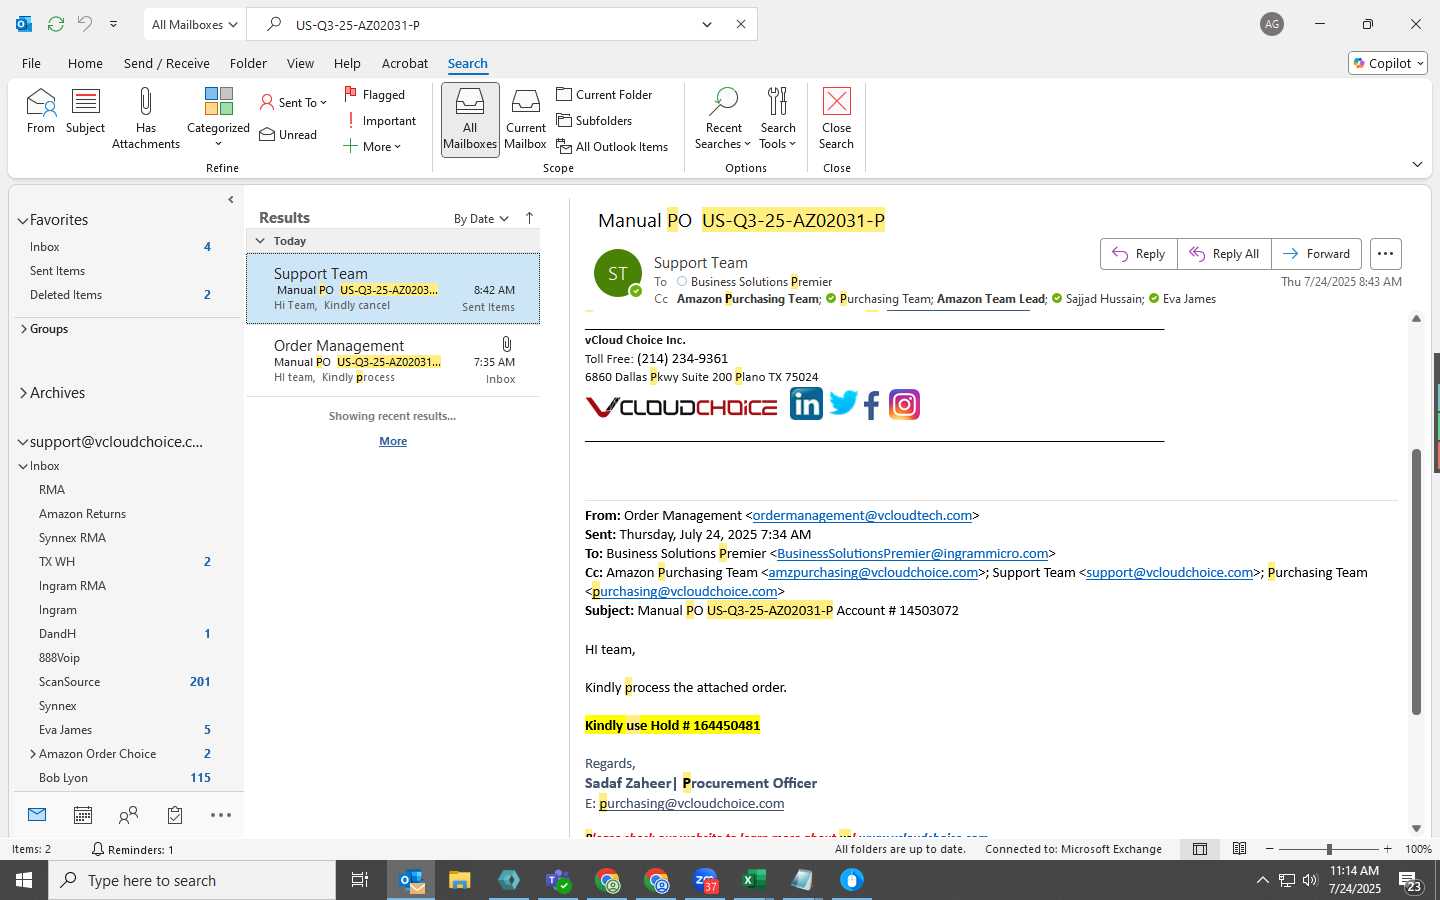The image size is (1440, 900).
Task: Choose Subfolders search scope
Action: pyautogui.click(x=594, y=120)
